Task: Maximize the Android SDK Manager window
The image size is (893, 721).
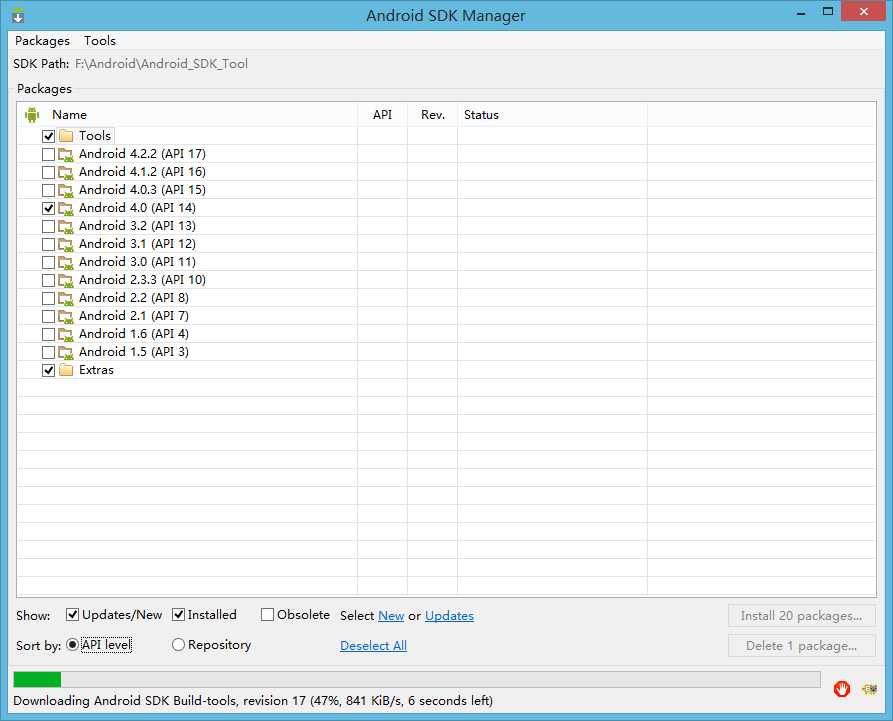Action: (828, 11)
